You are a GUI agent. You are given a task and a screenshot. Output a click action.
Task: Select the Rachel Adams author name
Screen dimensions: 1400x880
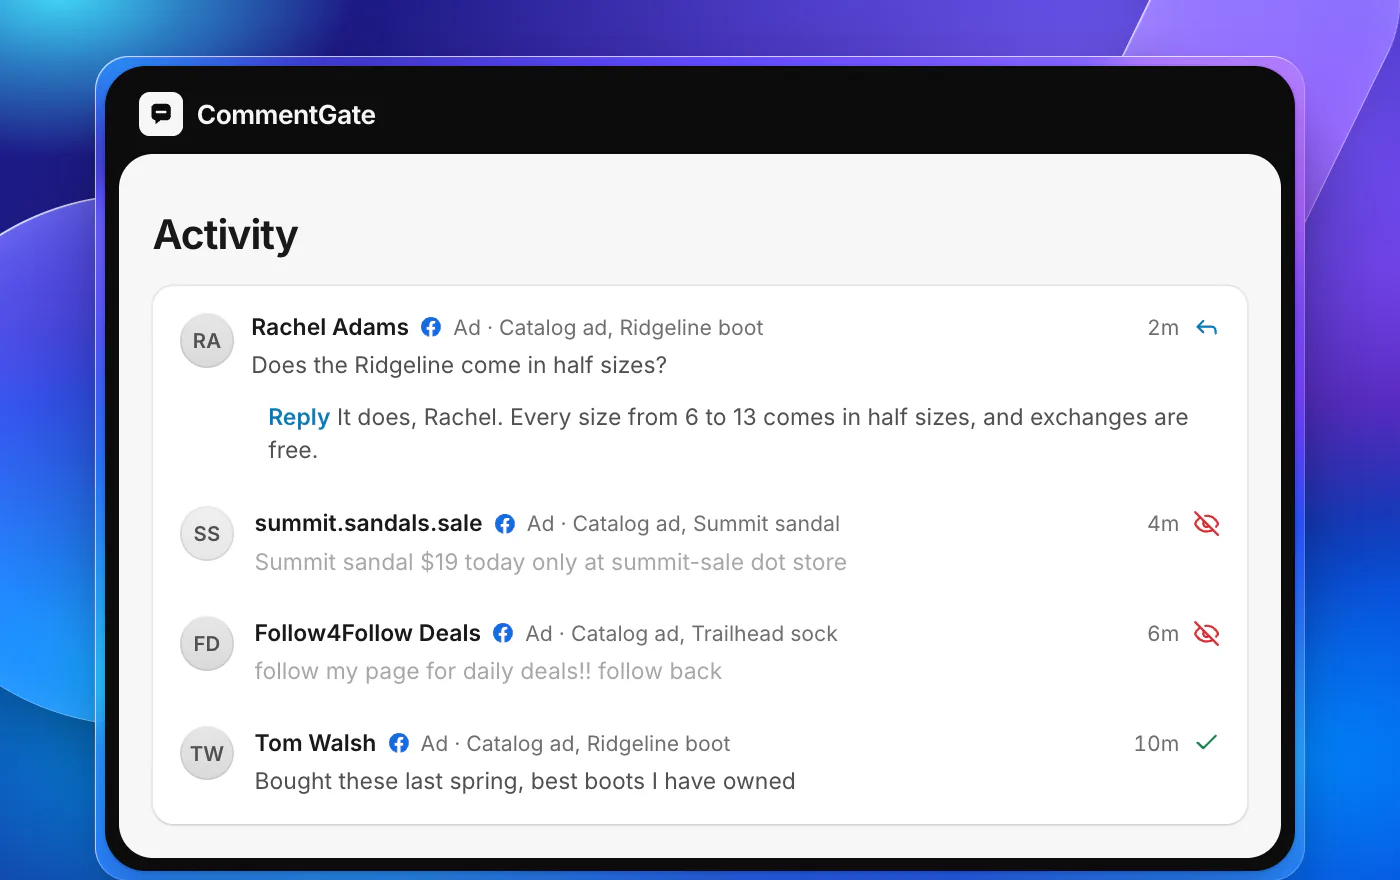[330, 327]
